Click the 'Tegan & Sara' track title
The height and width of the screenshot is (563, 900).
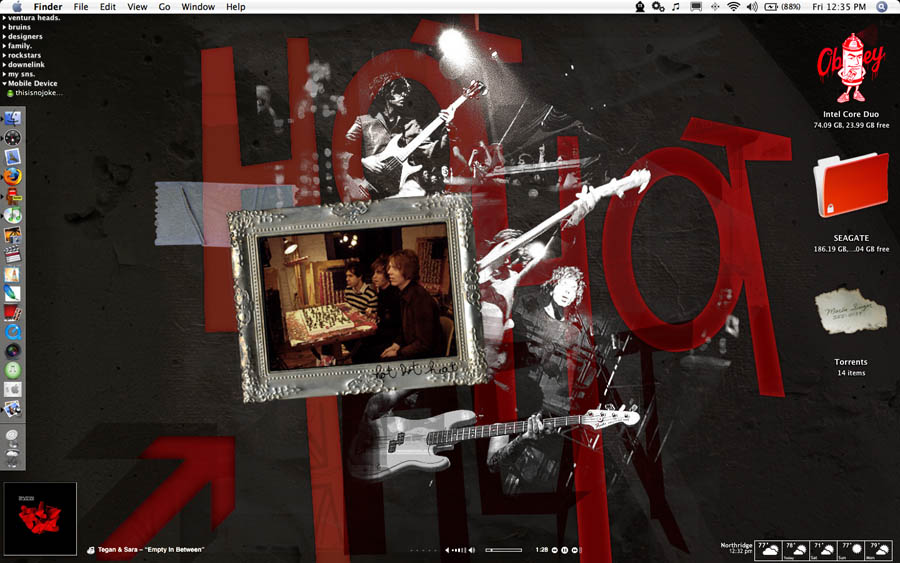point(150,550)
